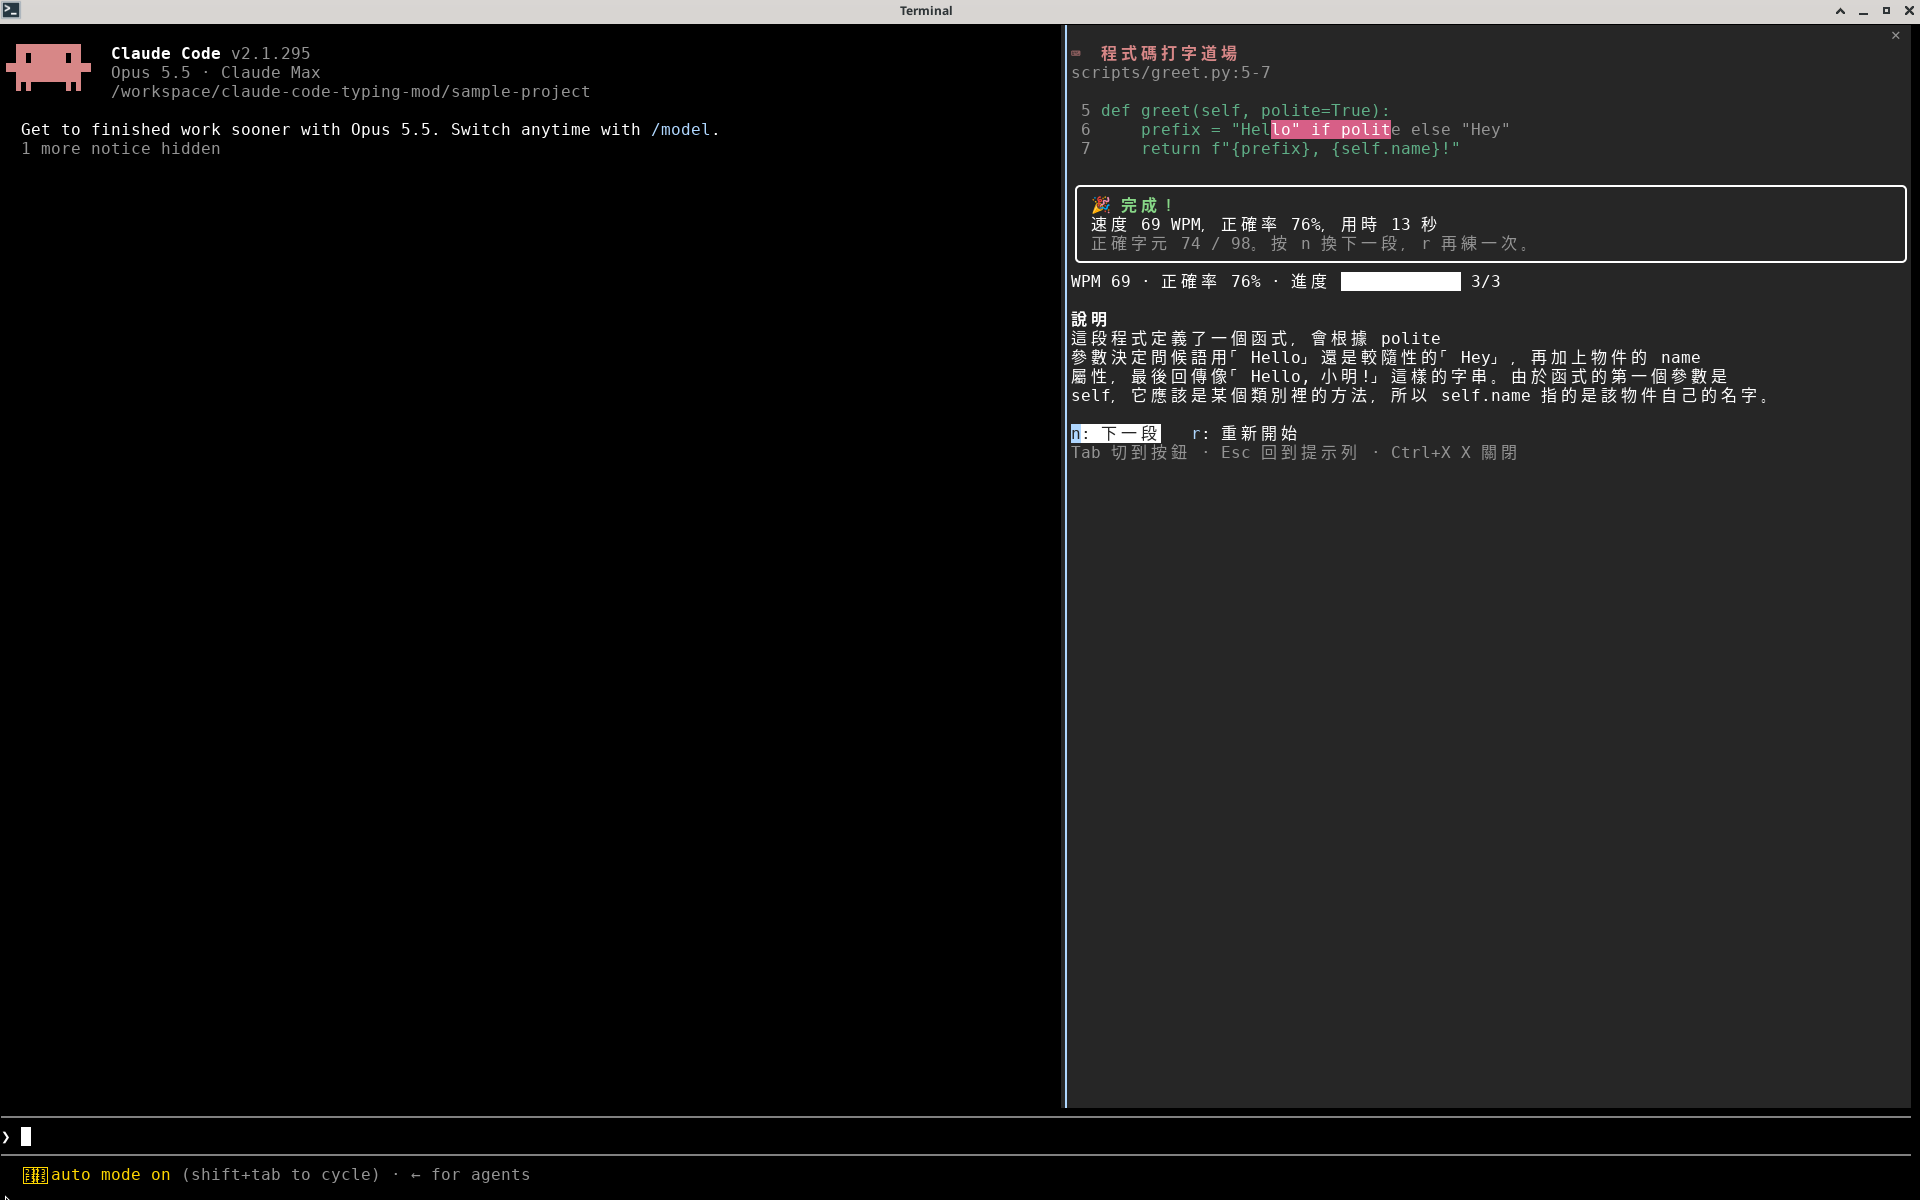The height and width of the screenshot is (1200, 1920).
Task: Close the Terminal window
Action: (1908, 11)
